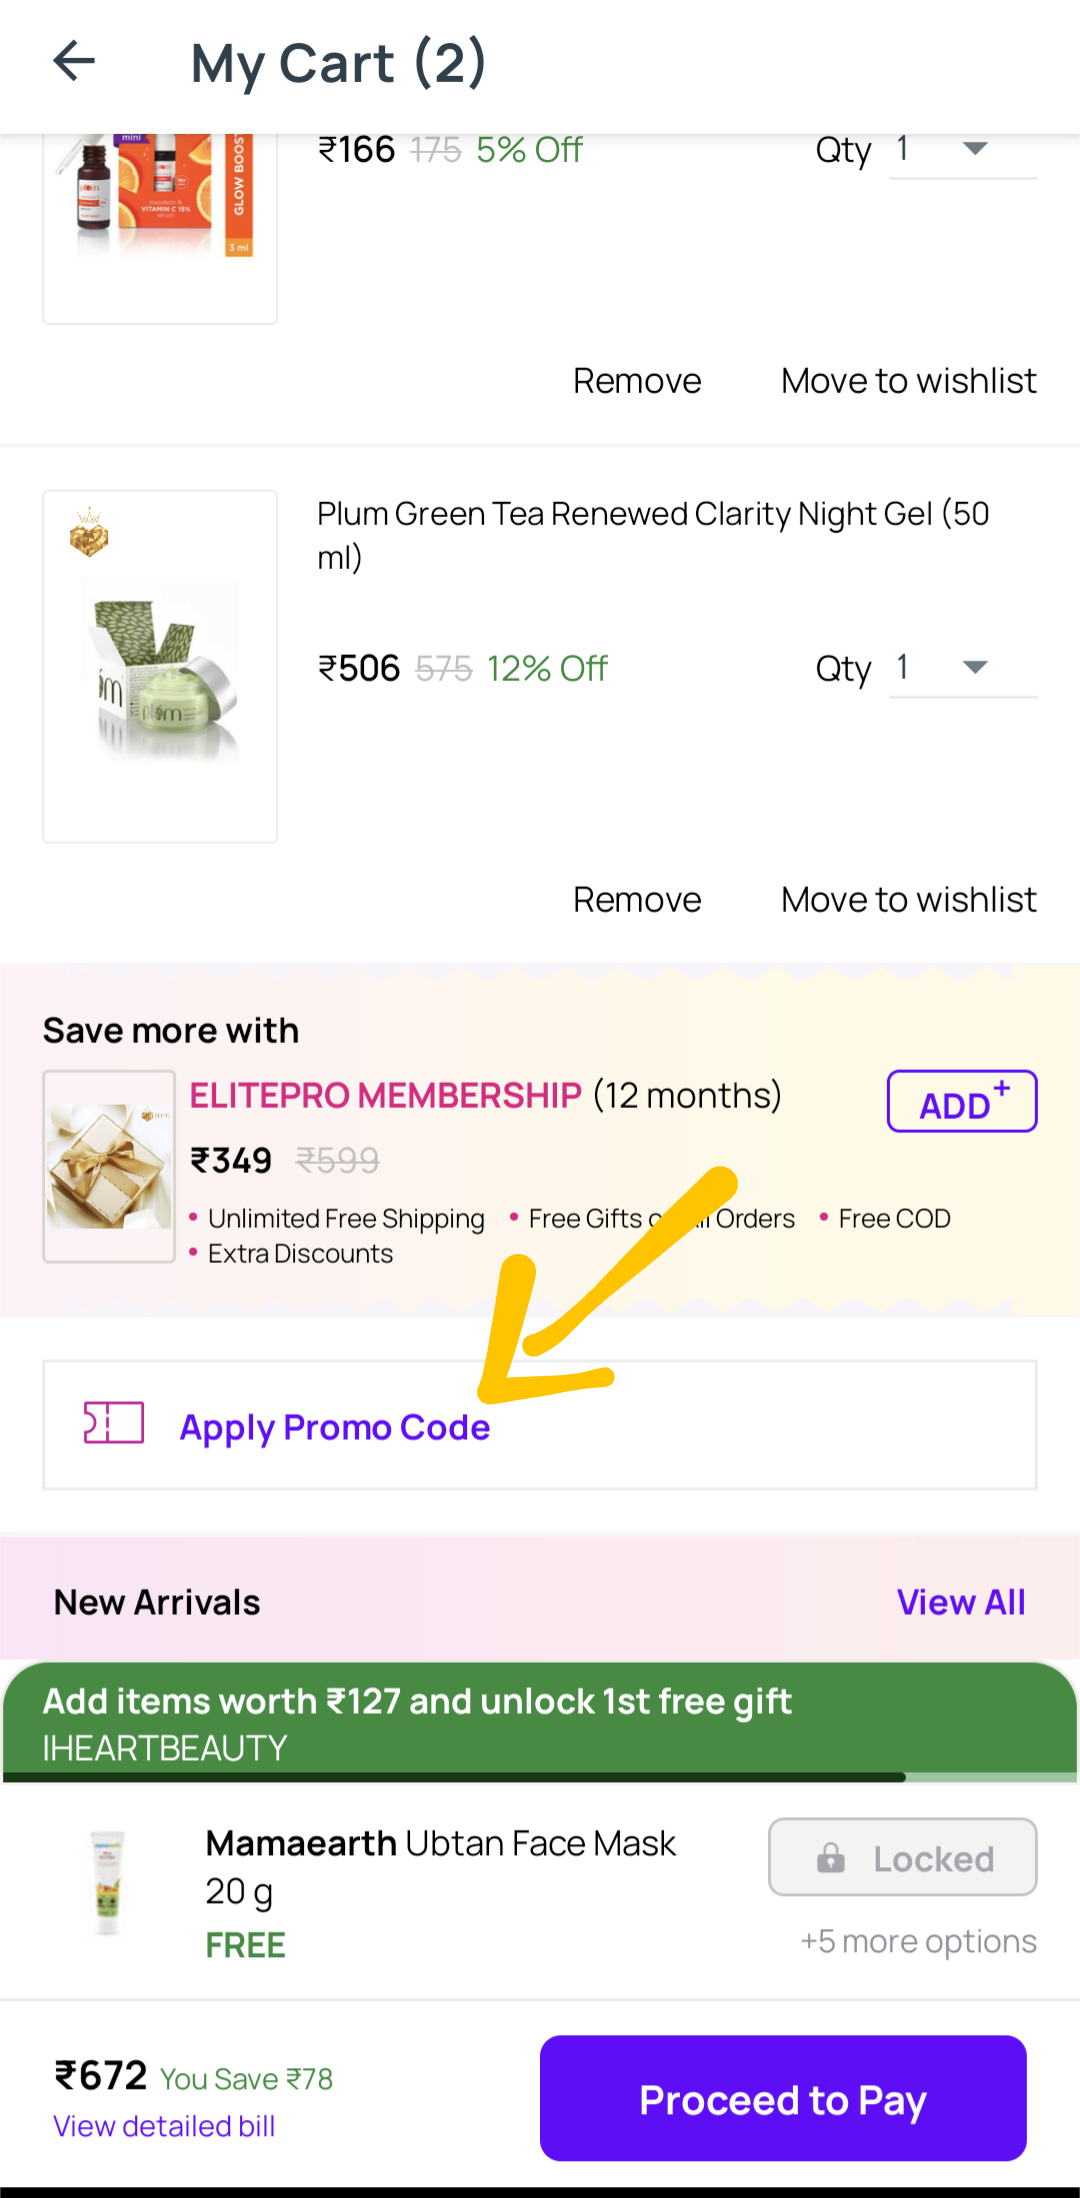The image size is (1080, 2198).
Task: Open quantity dropdown for ₹166 item
Action: click(962, 150)
